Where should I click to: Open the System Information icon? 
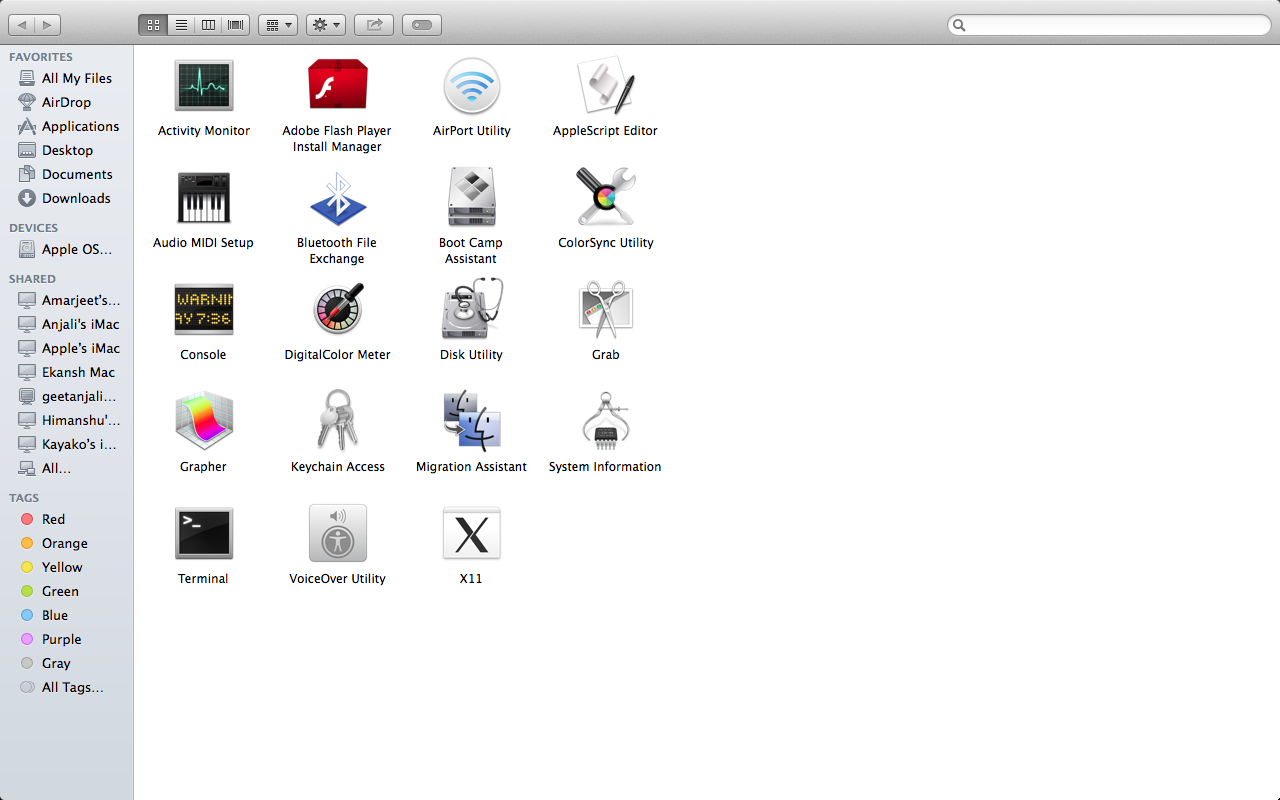click(605, 421)
